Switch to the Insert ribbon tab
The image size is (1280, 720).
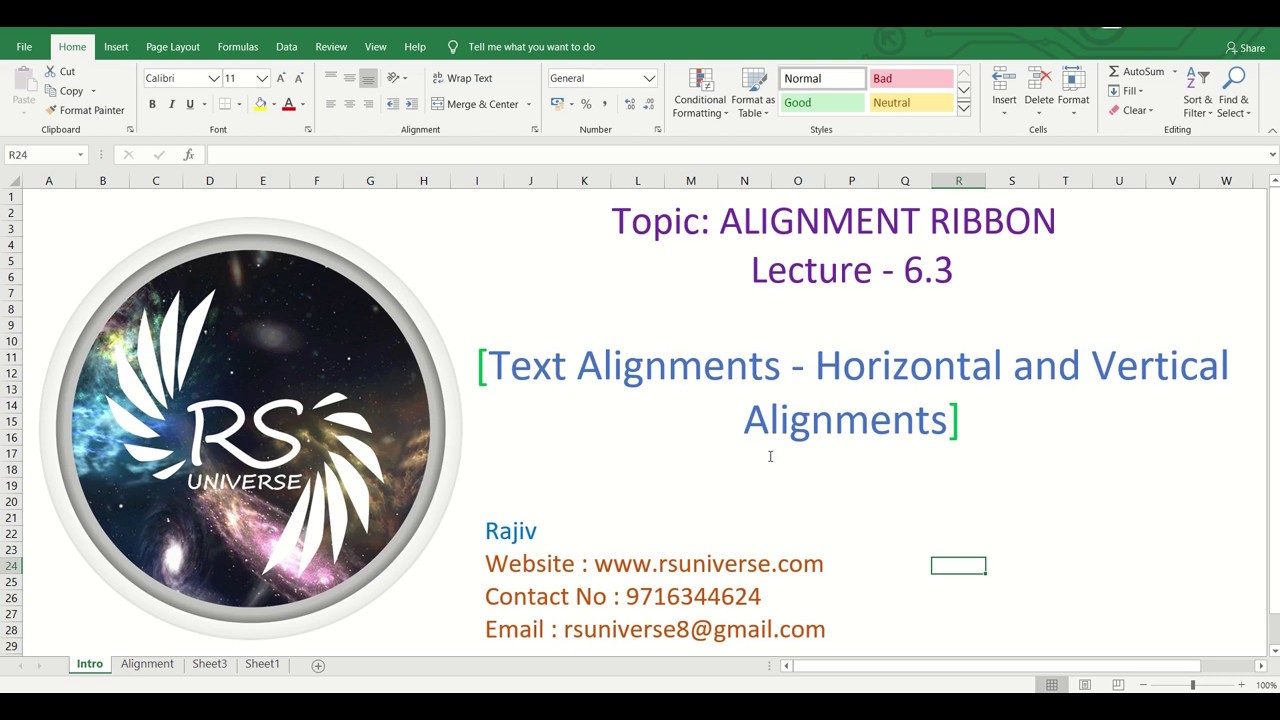coord(116,47)
